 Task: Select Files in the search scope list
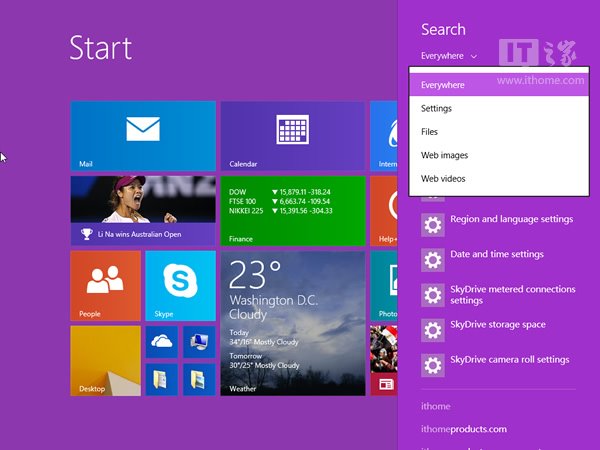tap(499, 132)
